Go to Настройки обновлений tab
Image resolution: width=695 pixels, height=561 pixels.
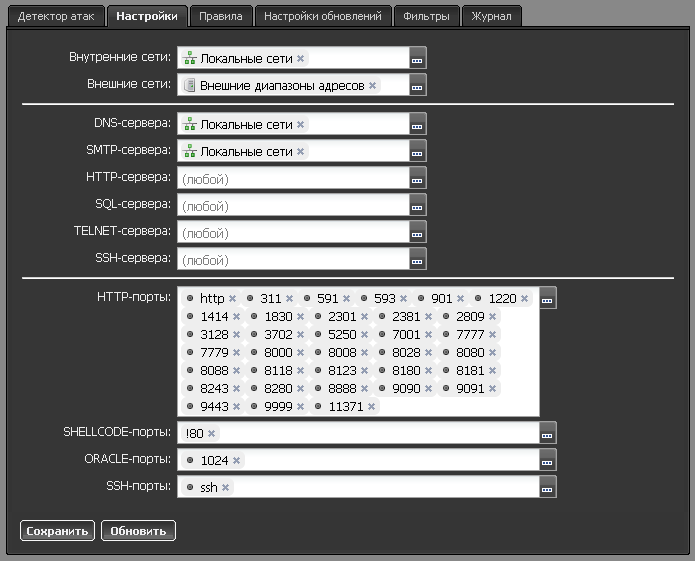pos(322,17)
